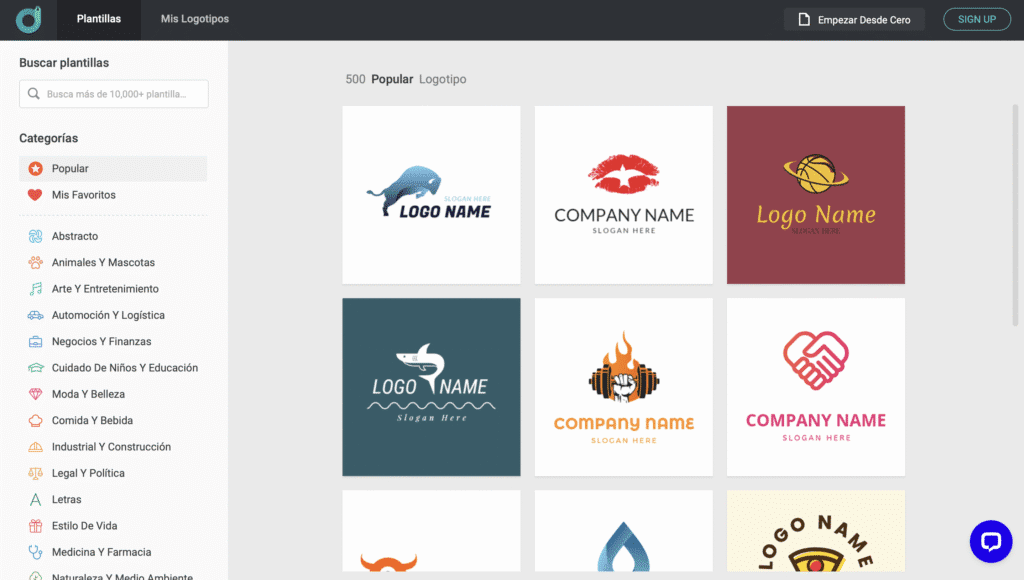Click the page vertical scrollbar
1024x580 pixels.
tap(1017, 200)
